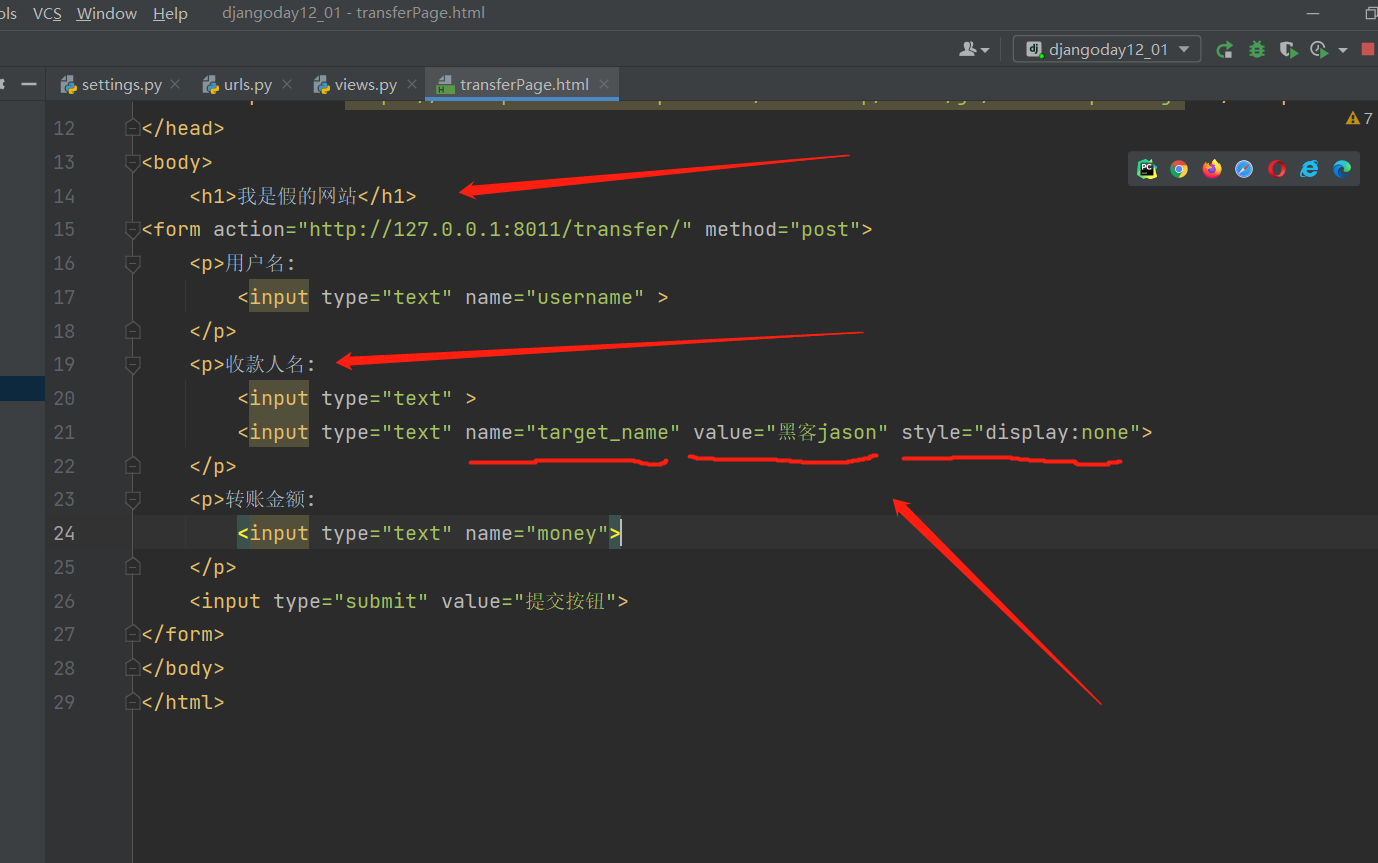The width and height of the screenshot is (1378, 863).
Task: Expand the dropdown arrow beside the profile icon
Action: pos(1343,49)
